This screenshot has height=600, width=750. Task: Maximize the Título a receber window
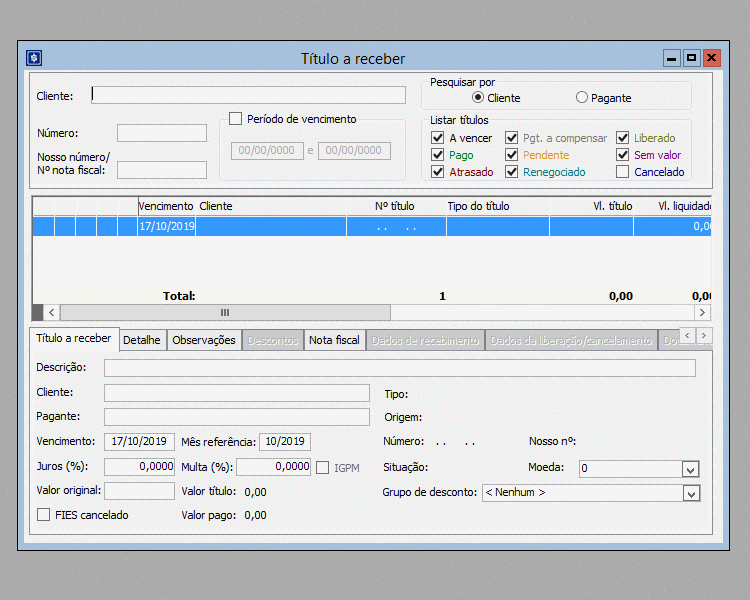click(x=691, y=58)
